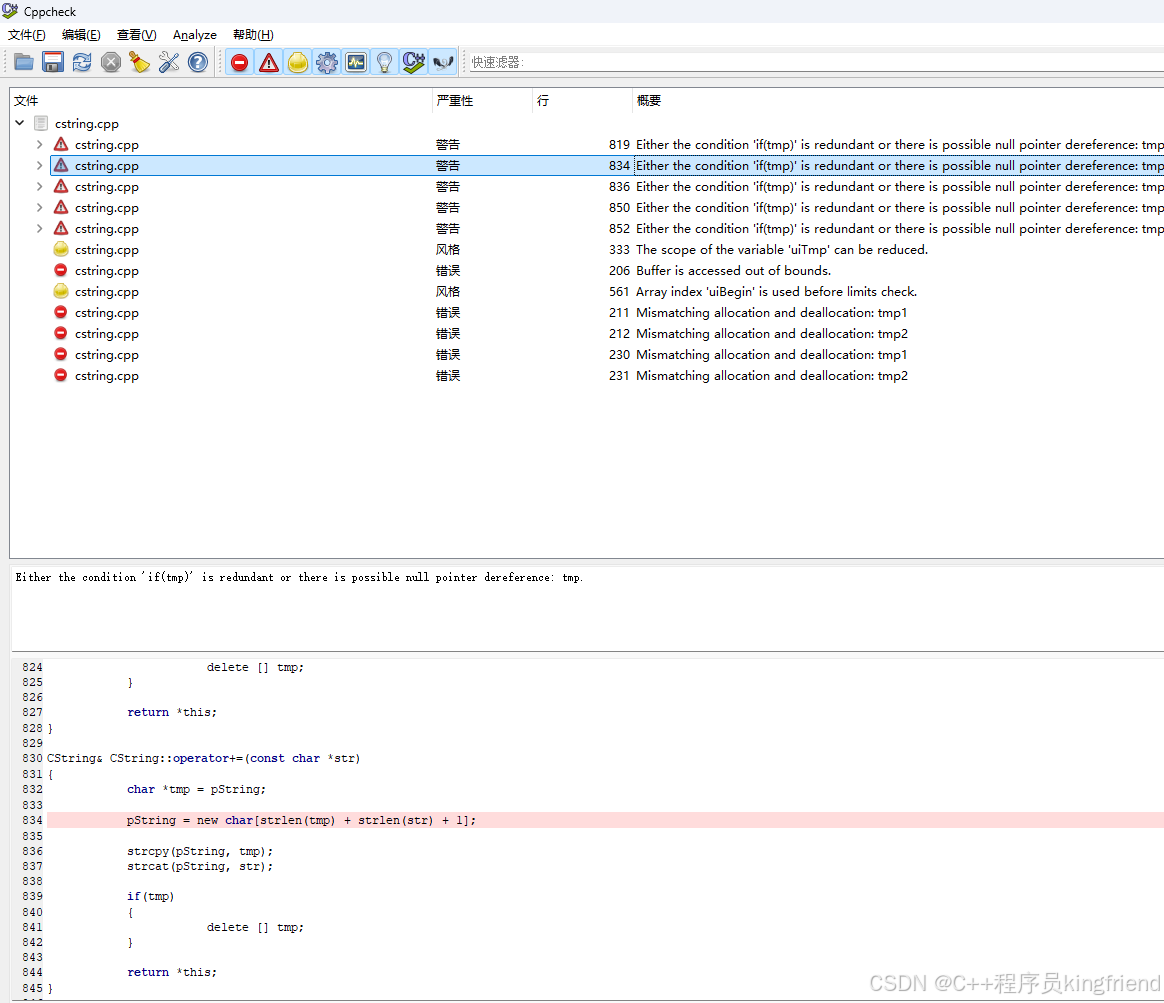This screenshot has width=1164, height=1003.
Task: Open preferences via wrench and screwdriver icon
Action: (x=169, y=62)
